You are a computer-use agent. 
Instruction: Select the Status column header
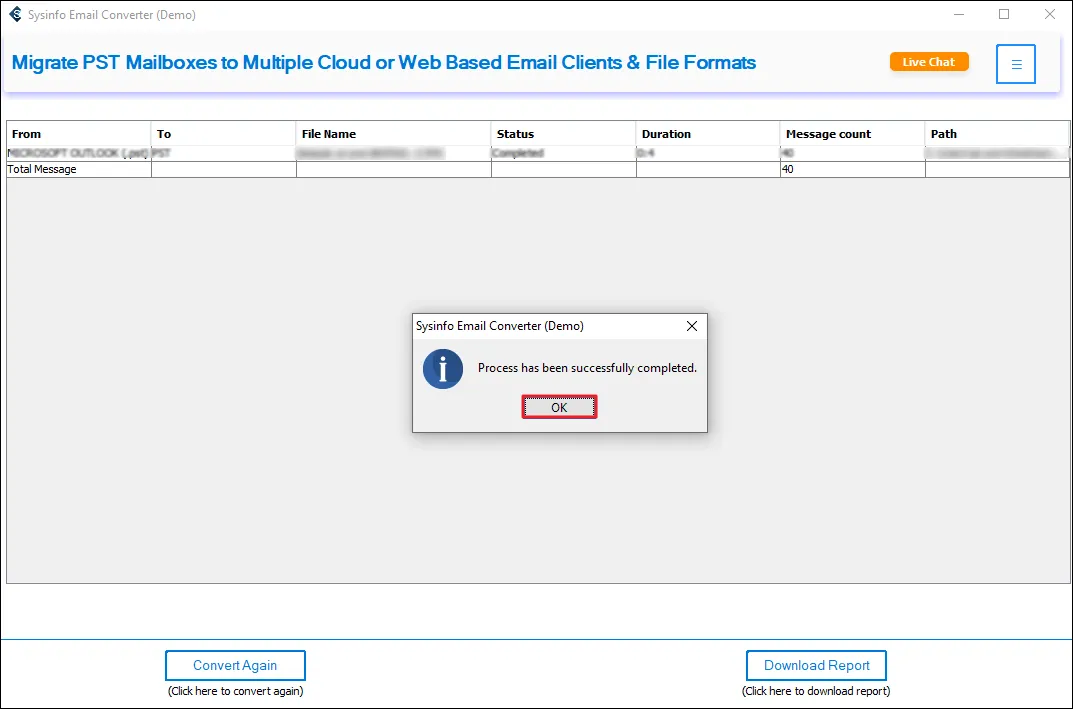[564, 134]
